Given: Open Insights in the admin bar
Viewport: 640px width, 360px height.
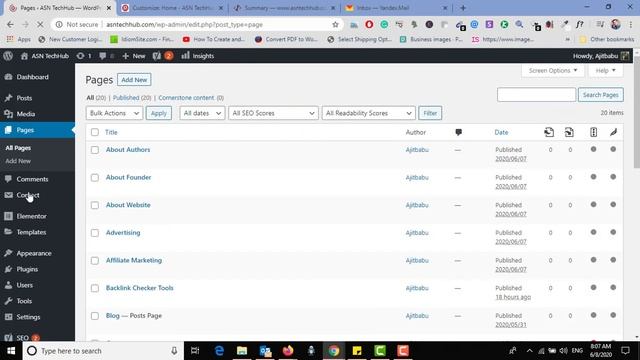Looking at the screenshot, I should click(198, 56).
